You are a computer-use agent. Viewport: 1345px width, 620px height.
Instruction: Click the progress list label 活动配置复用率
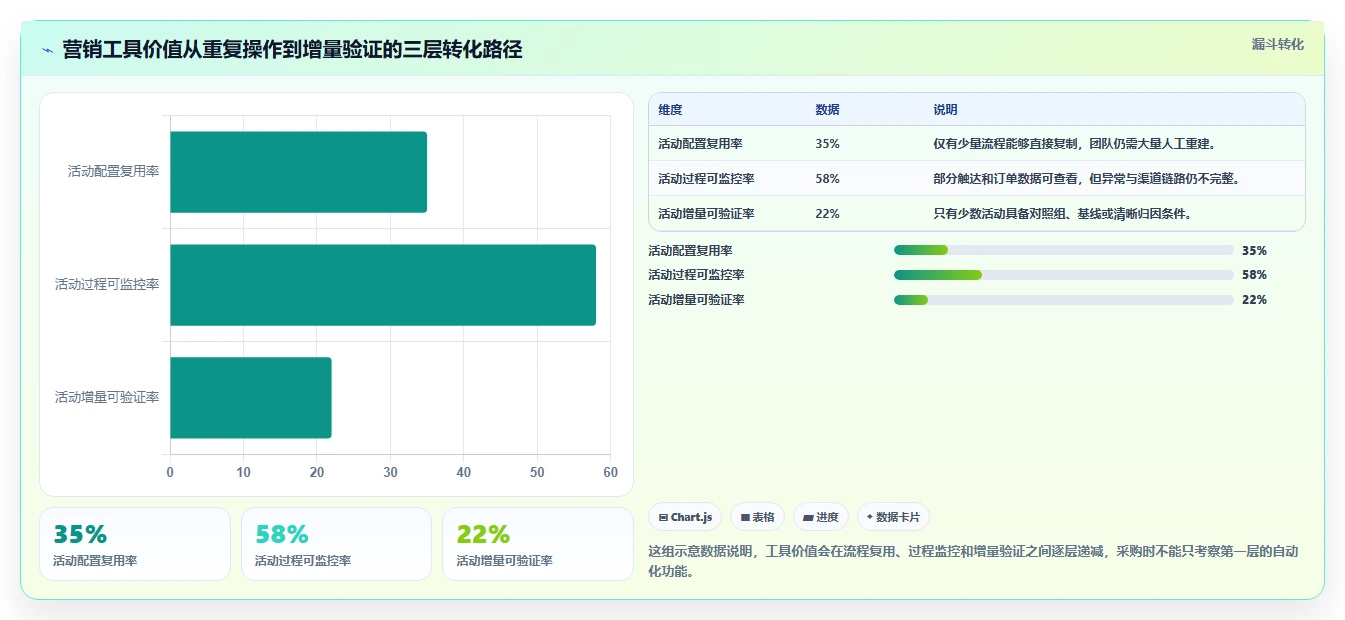click(690, 250)
